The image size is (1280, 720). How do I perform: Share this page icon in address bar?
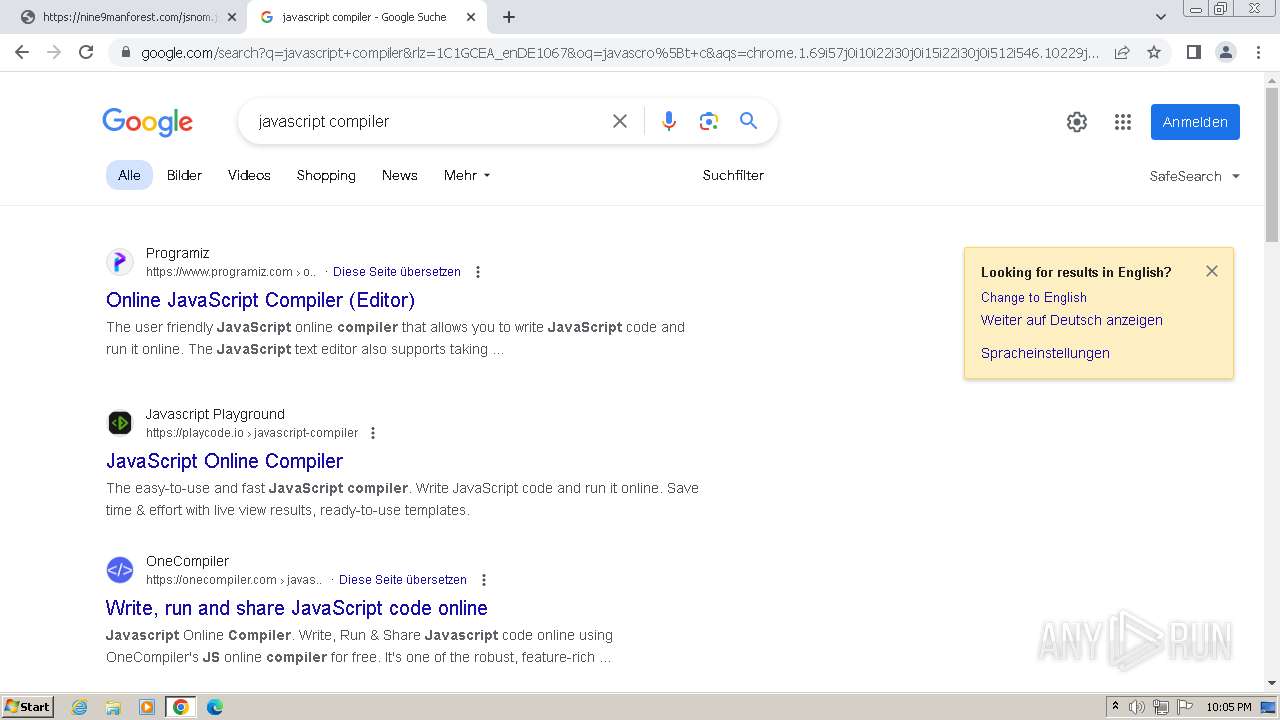point(1122,52)
